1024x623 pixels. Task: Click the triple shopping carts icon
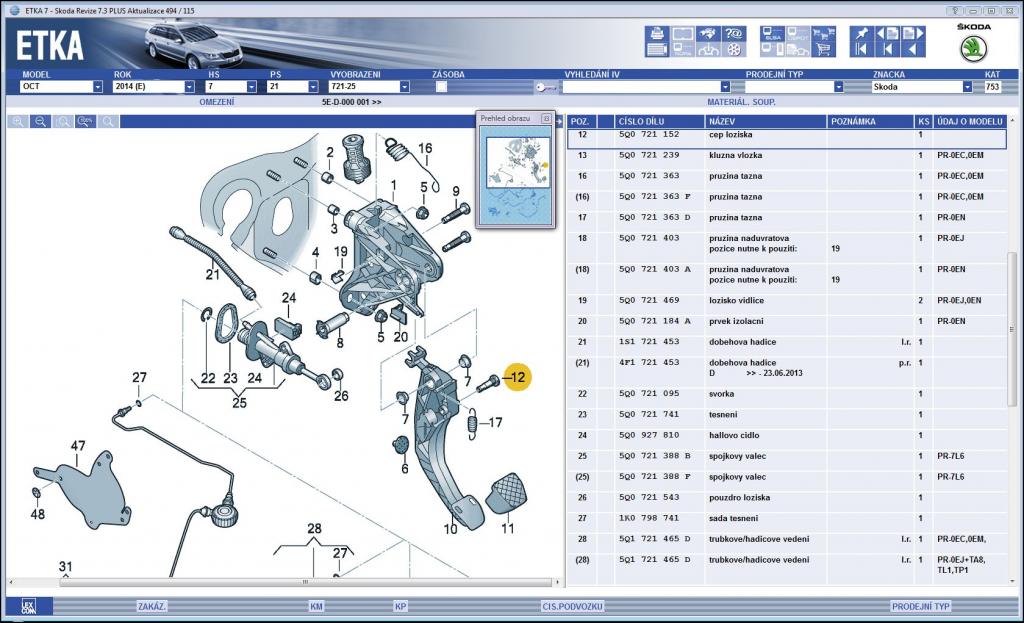(x=824, y=33)
